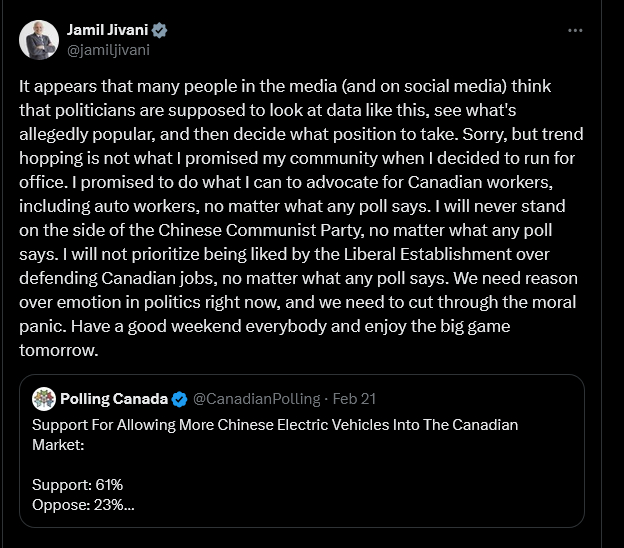Open the more options ellipsis menu
This screenshot has width=624, height=548.
pyautogui.click(x=575, y=30)
